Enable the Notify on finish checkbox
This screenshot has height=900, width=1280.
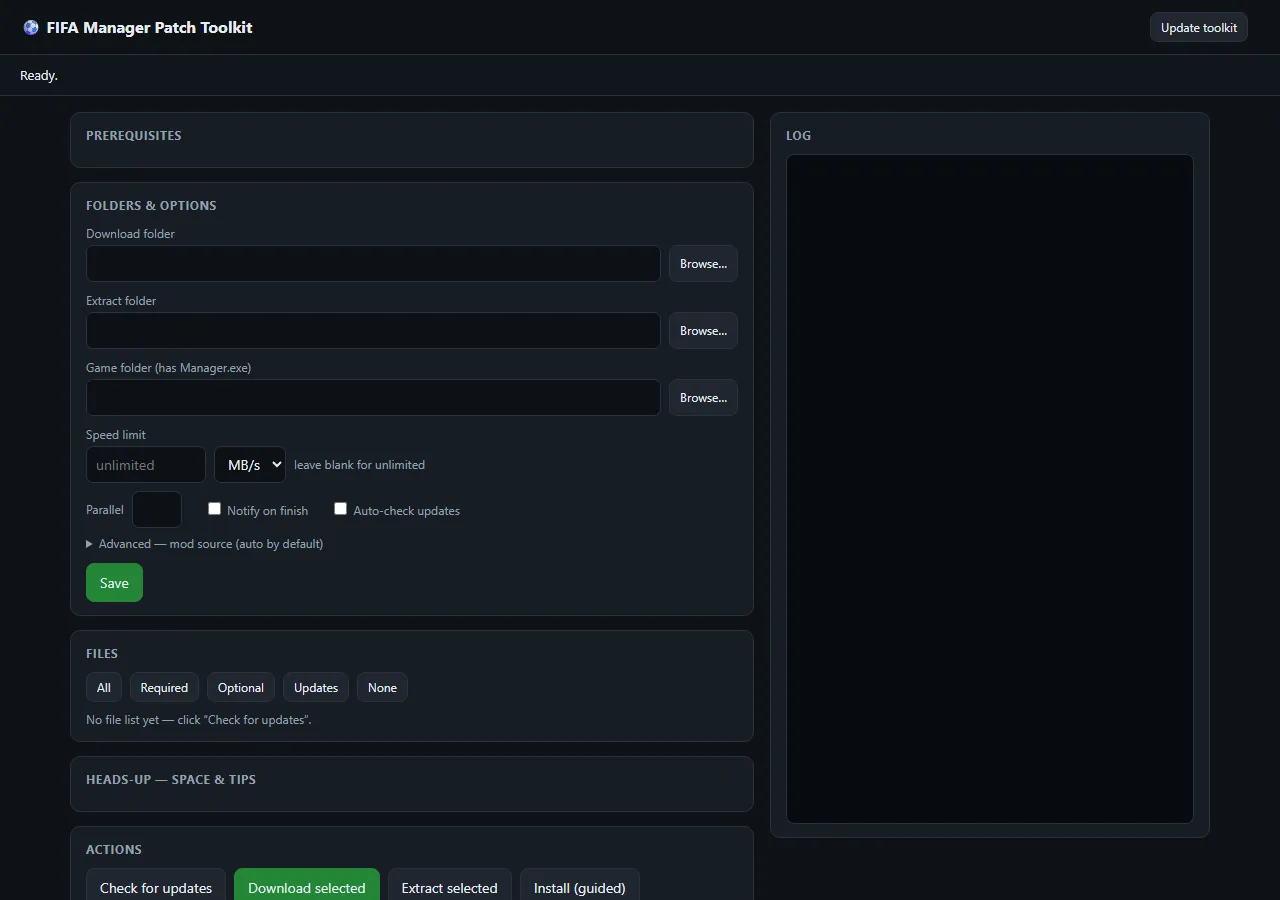pyautogui.click(x=214, y=509)
